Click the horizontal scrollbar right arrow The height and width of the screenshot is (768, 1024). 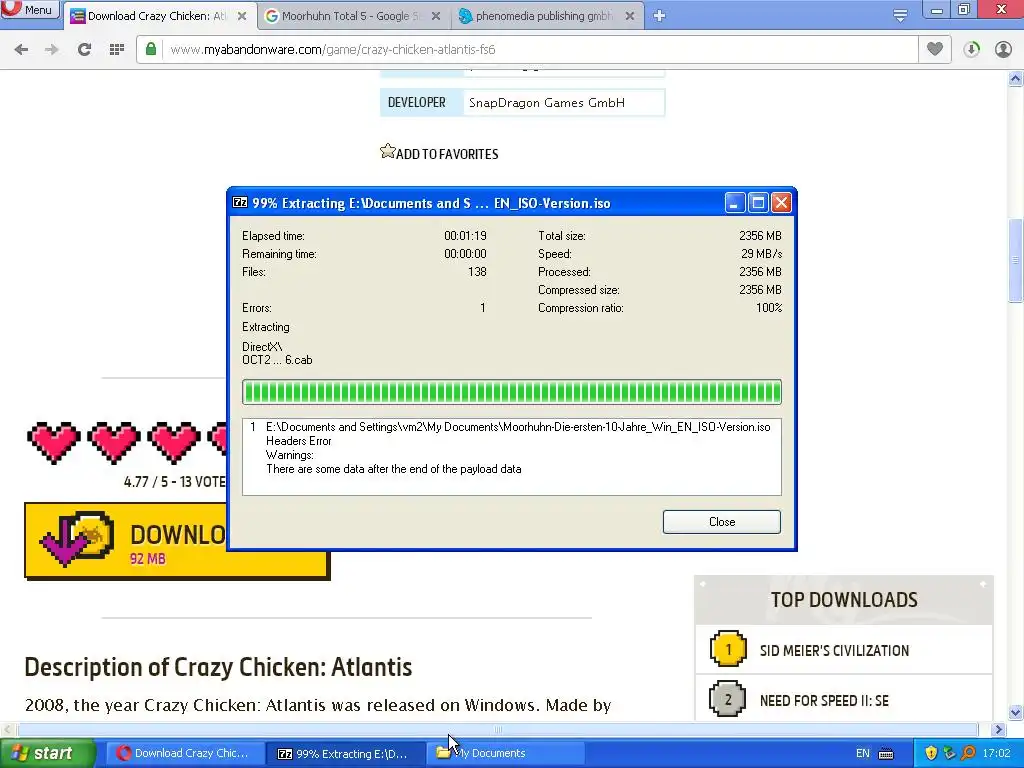pyautogui.click(x=999, y=729)
